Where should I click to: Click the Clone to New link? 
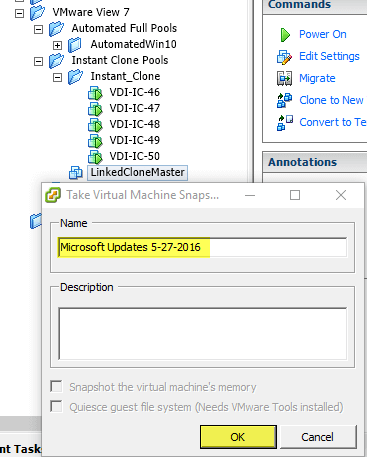[331, 100]
